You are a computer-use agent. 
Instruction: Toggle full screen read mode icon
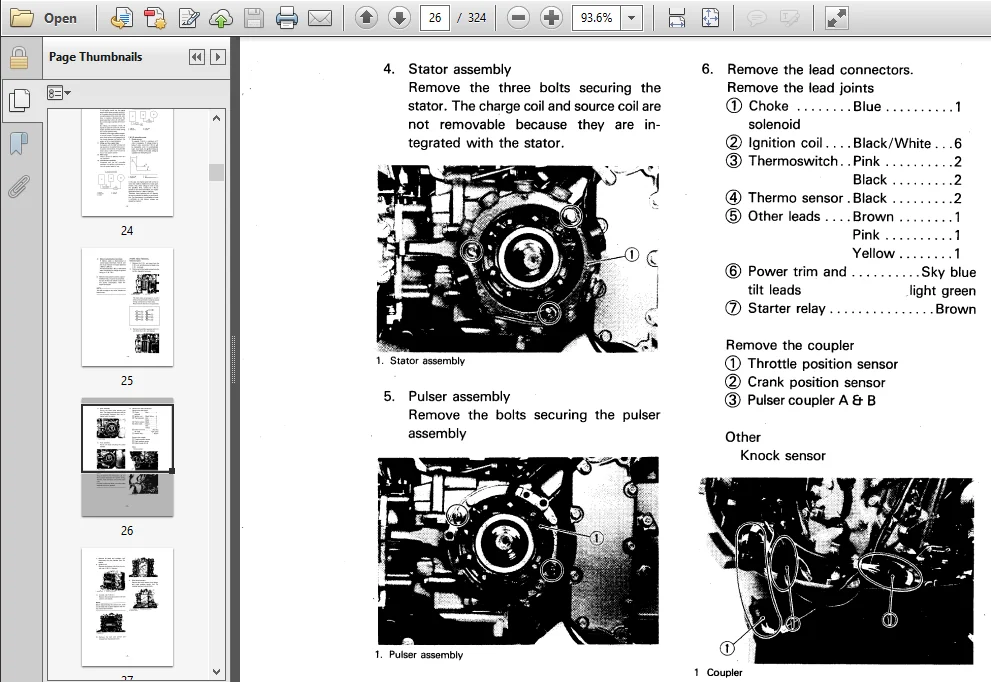coord(837,18)
